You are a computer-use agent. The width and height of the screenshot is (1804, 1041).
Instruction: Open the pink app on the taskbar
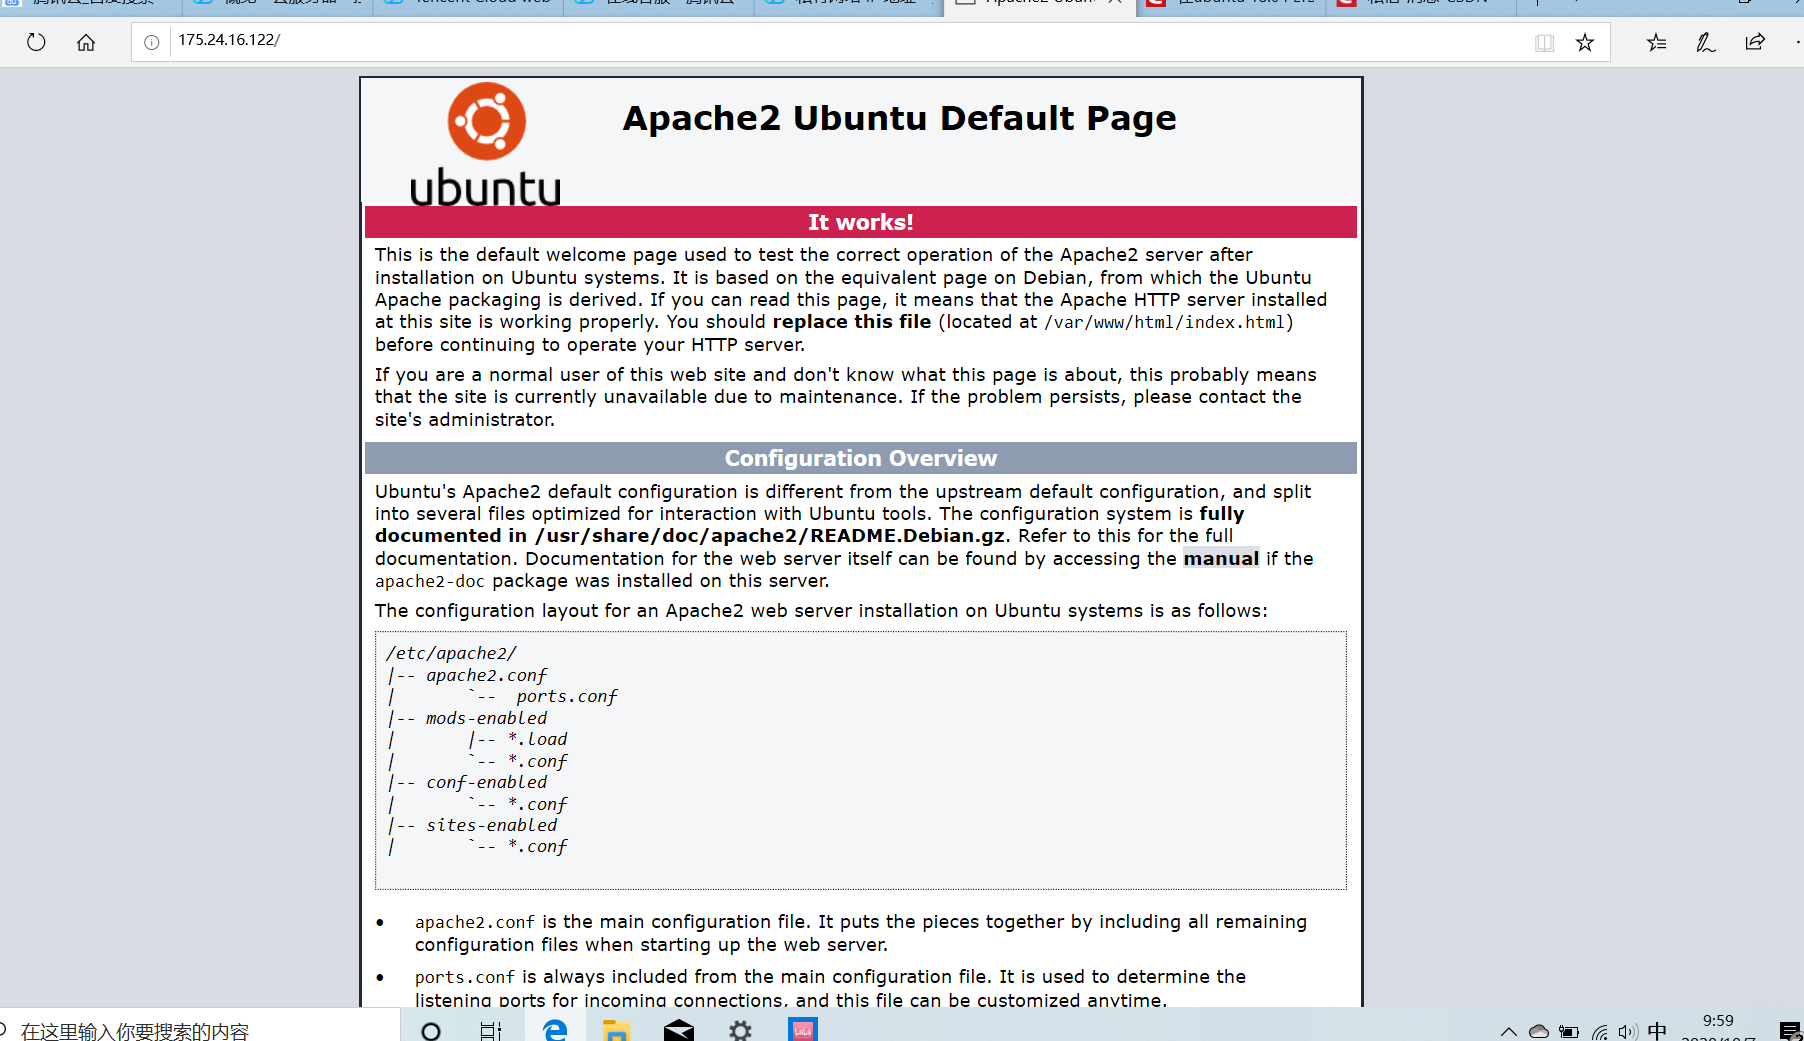pyautogui.click(x=803, y=1030)
